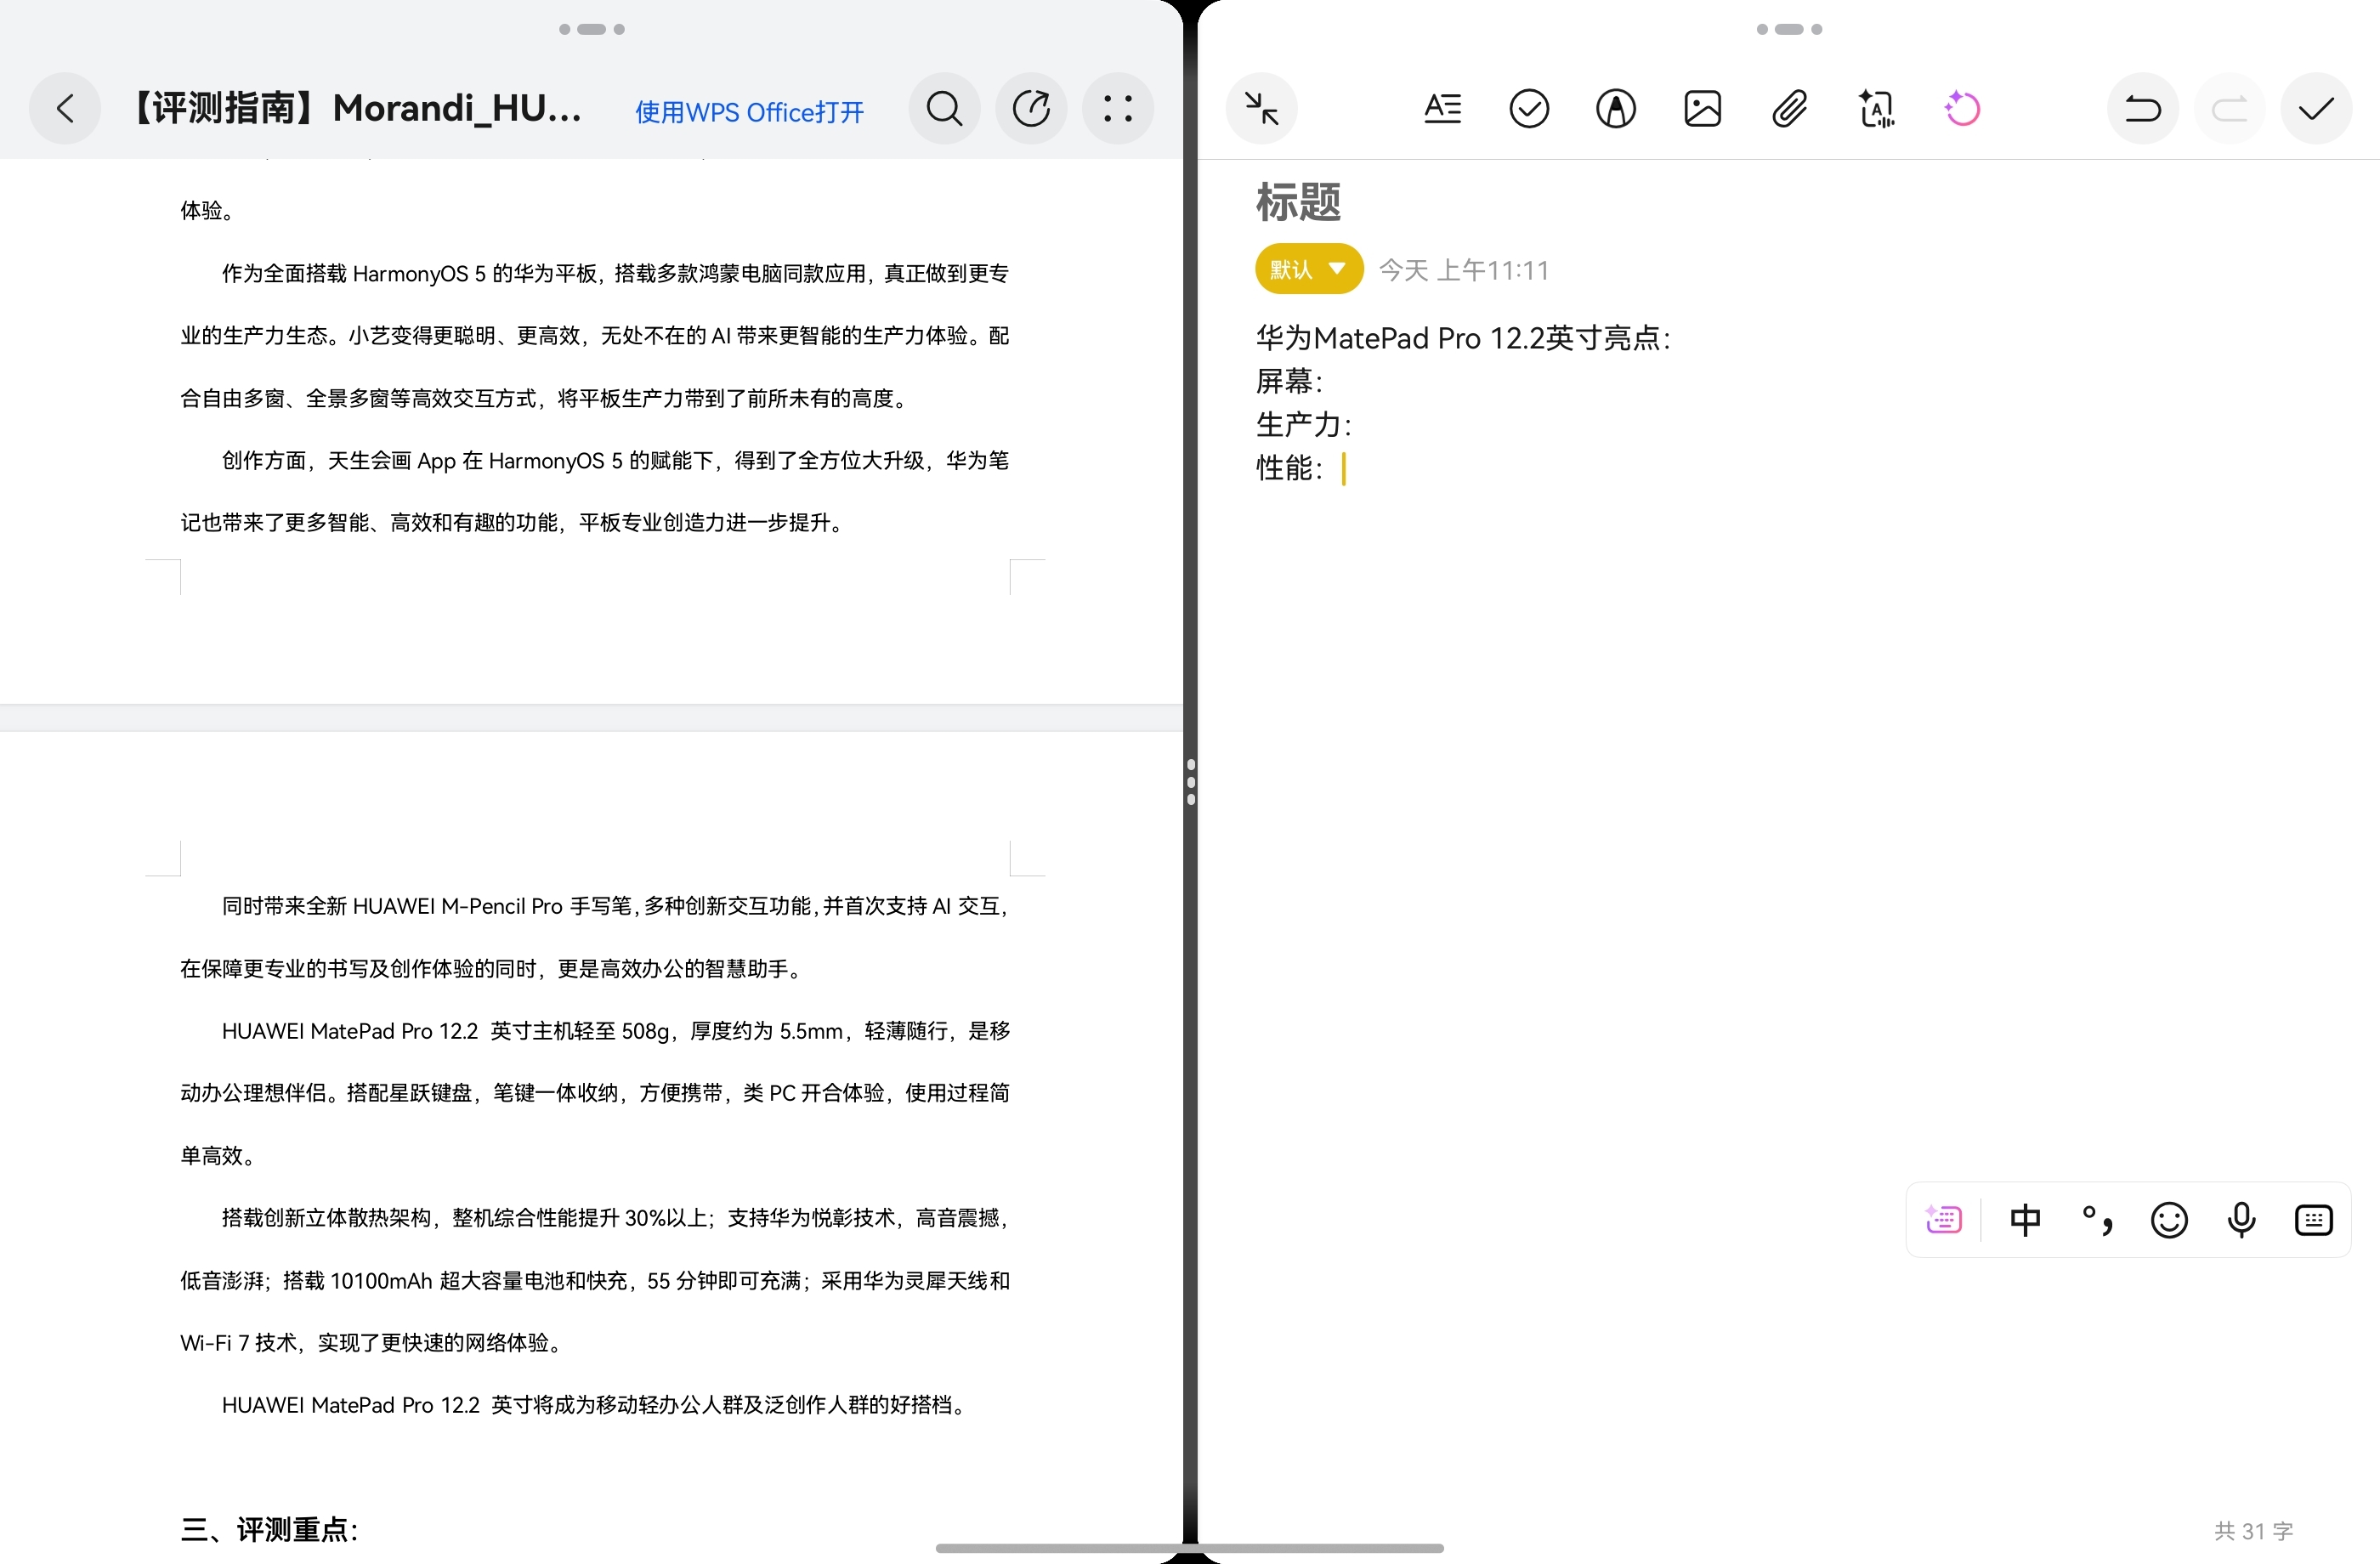
Task: Open the AI assistant sparkle icon
Action: 1962,108
